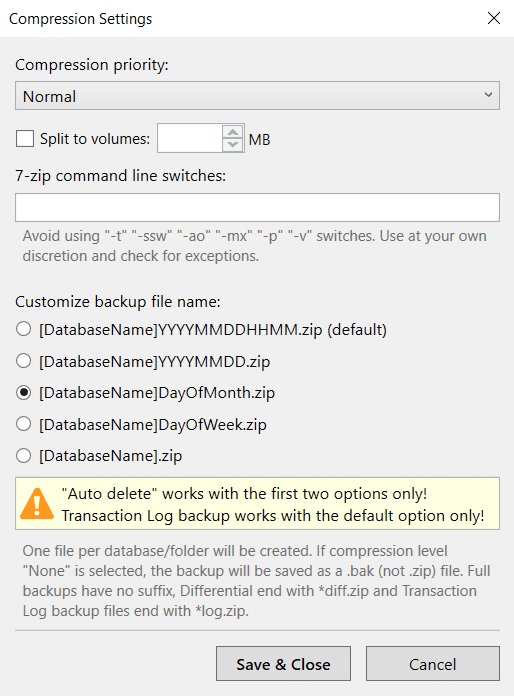
Task: Click the Customize backup file name label
Action: (118, 302)
